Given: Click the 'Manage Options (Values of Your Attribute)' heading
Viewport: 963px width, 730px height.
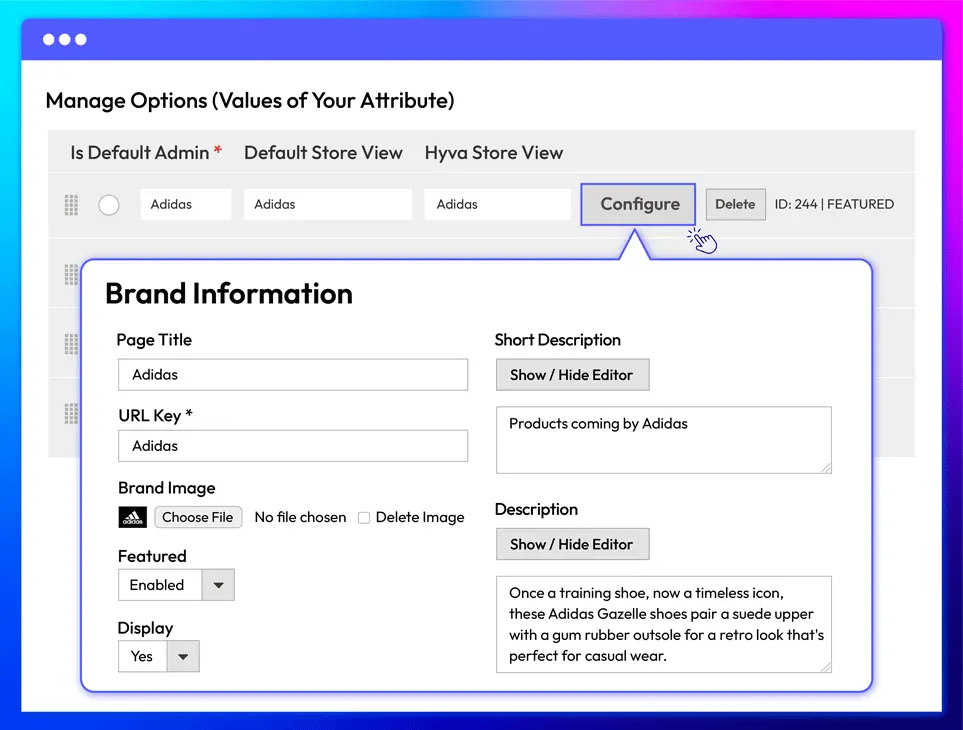Looking at the screenshot, I should (x=250, y=101).
